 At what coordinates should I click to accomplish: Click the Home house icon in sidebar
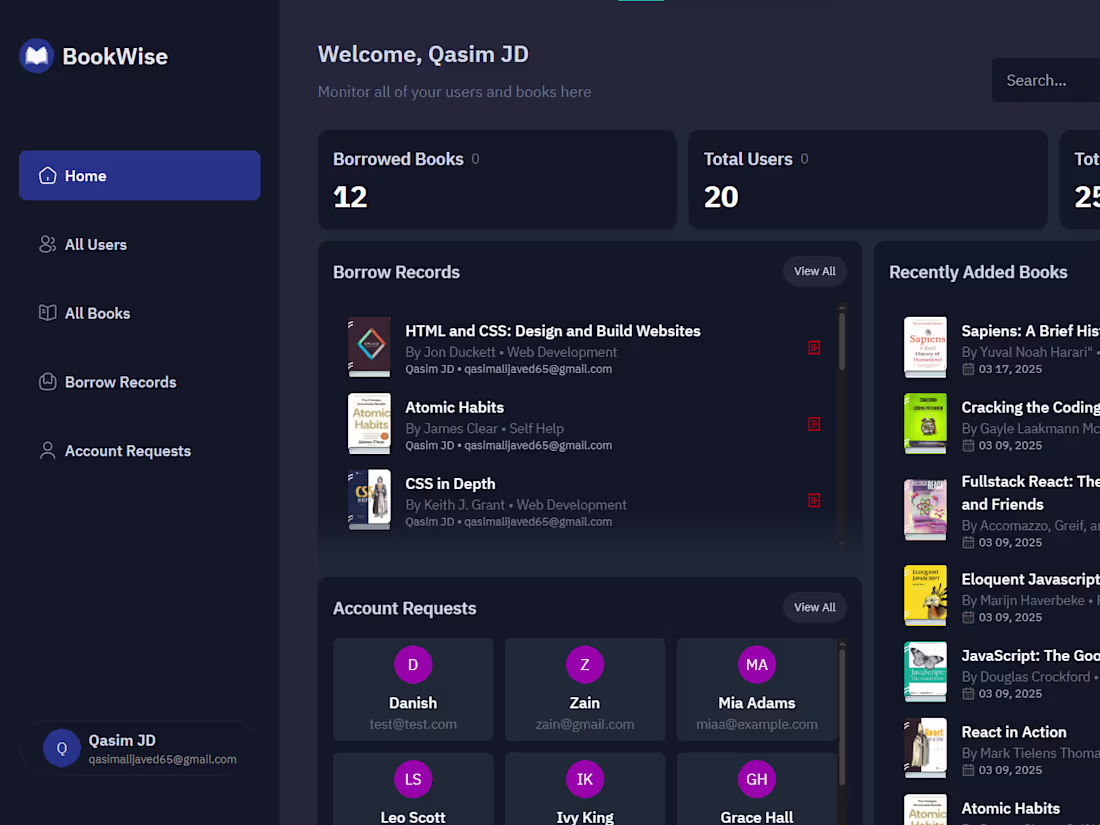(x=48, y=175)
